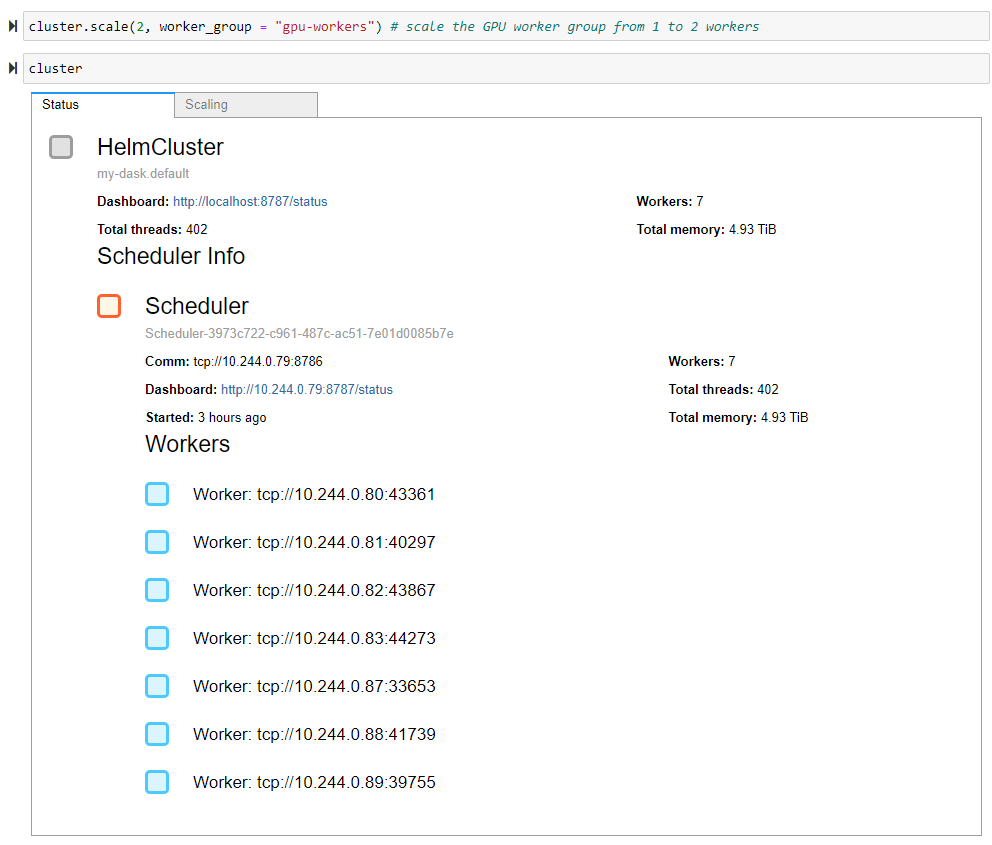Screen dimensions: 992x845
Task: Run the cluster display cell
Action: click(x=12, y=68)
